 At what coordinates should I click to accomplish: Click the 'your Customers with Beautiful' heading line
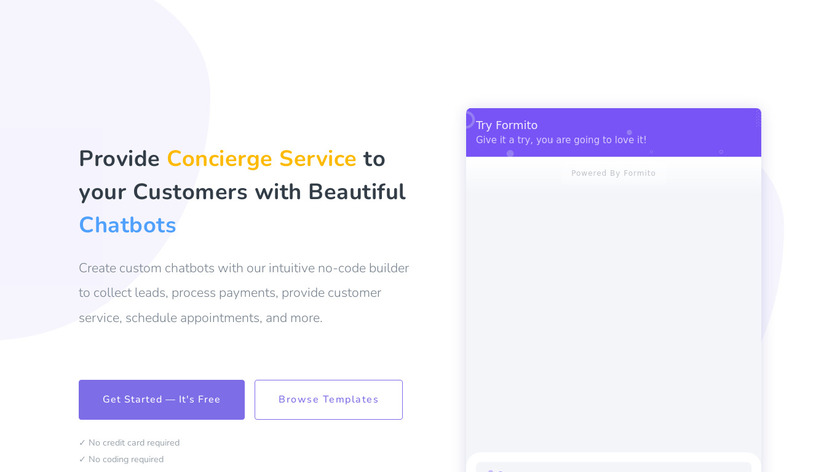pos(242,192)
